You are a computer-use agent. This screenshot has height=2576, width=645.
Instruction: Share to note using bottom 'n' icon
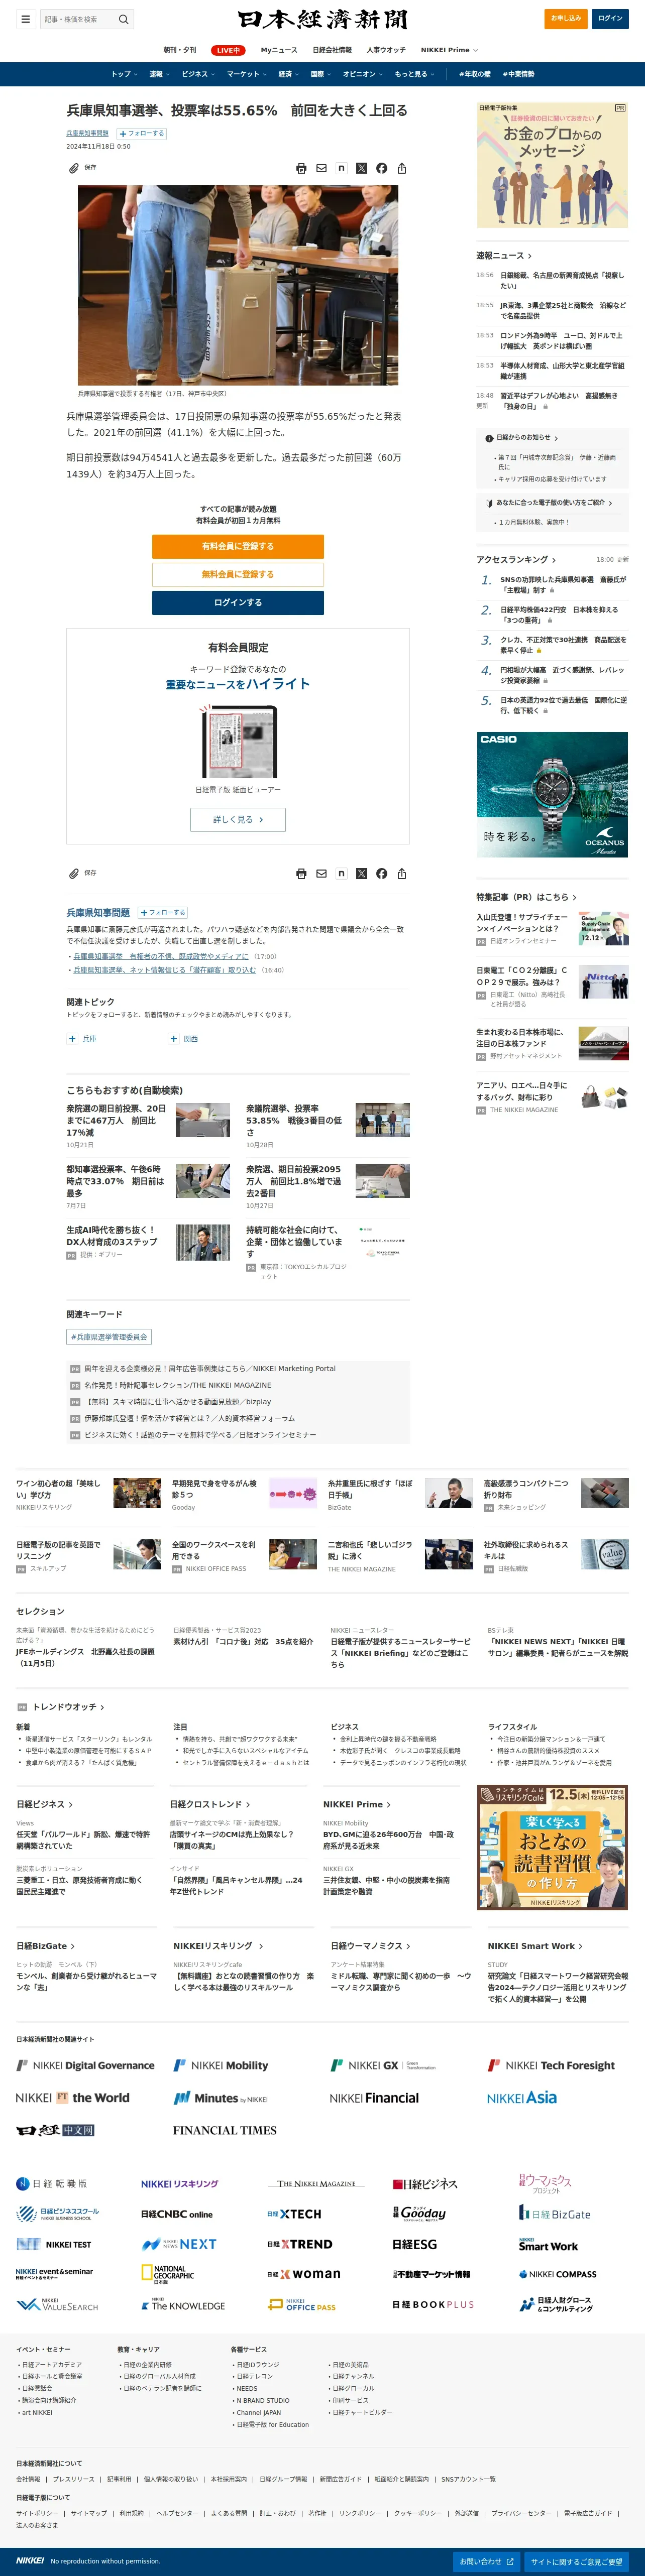coord(341,873)
